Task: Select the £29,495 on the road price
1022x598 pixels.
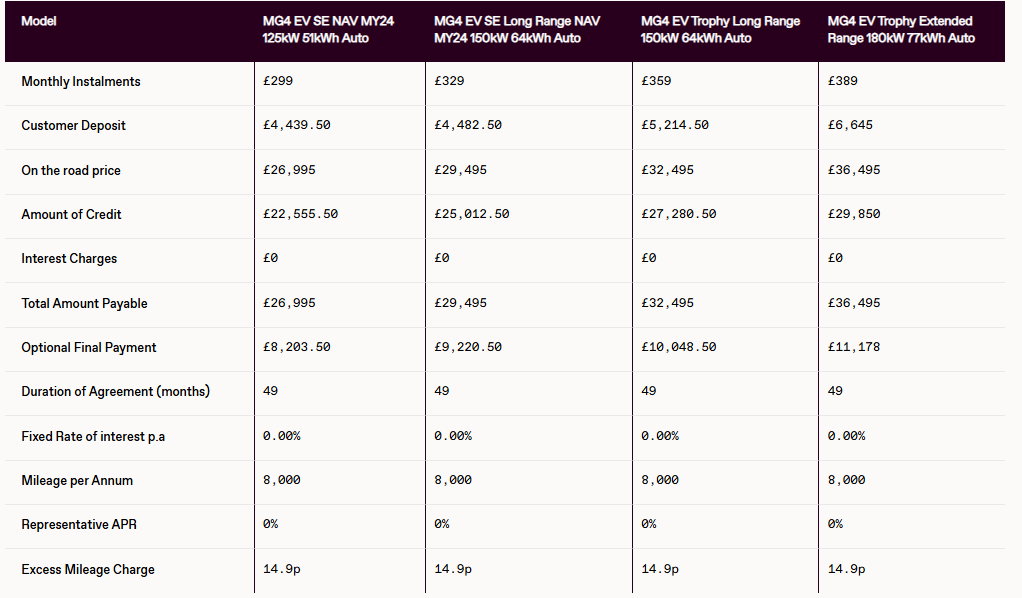Action: tap(460, 170)
